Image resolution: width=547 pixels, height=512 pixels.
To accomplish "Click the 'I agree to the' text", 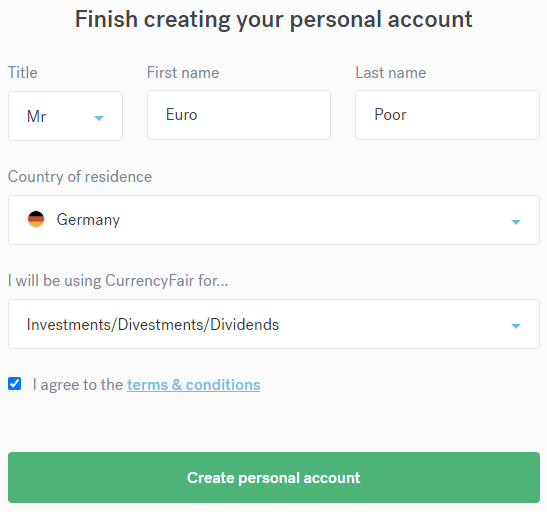I will pos(78,385).
